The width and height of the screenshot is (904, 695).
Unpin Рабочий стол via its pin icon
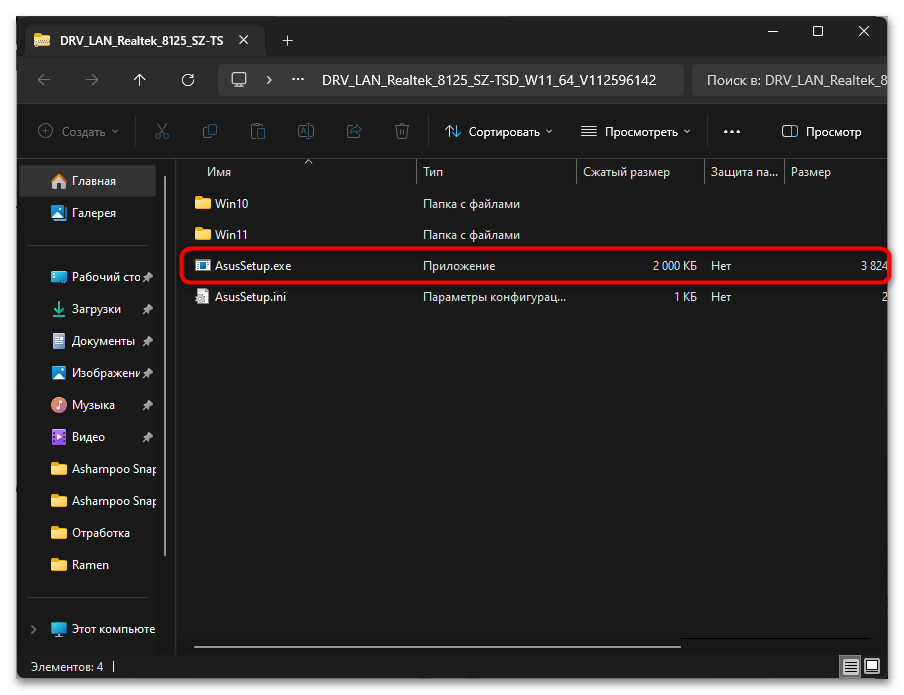[148, 277]
